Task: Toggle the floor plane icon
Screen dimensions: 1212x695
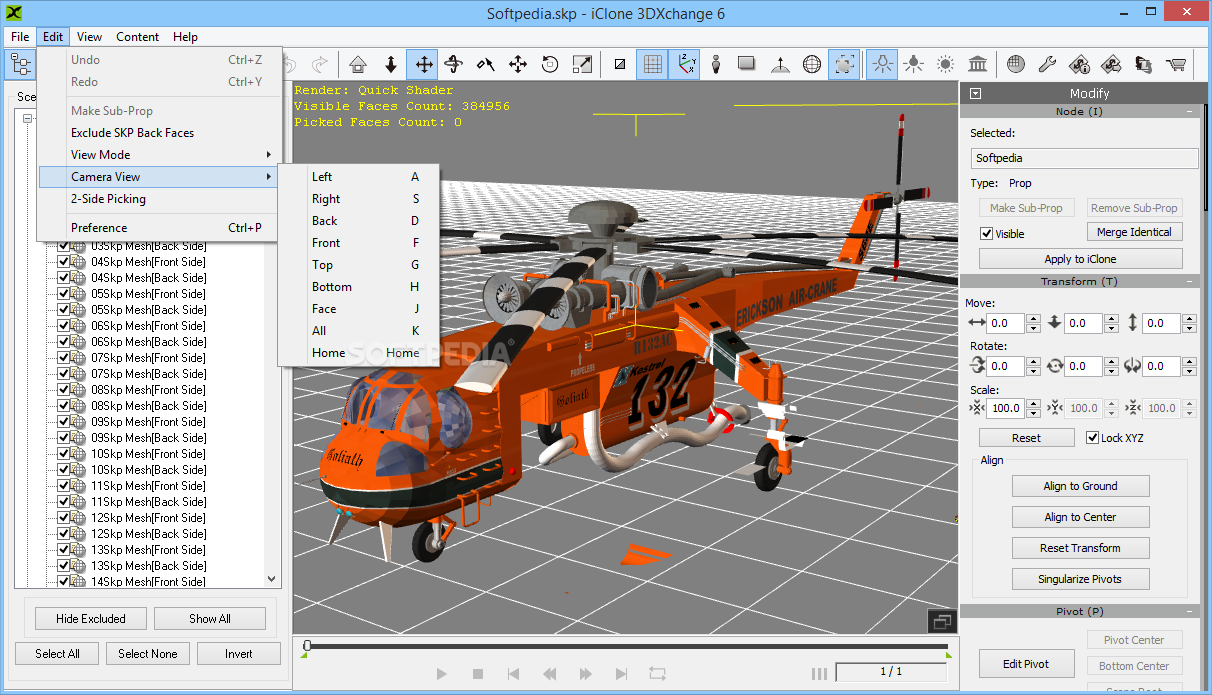Action: tap(747, 65)
